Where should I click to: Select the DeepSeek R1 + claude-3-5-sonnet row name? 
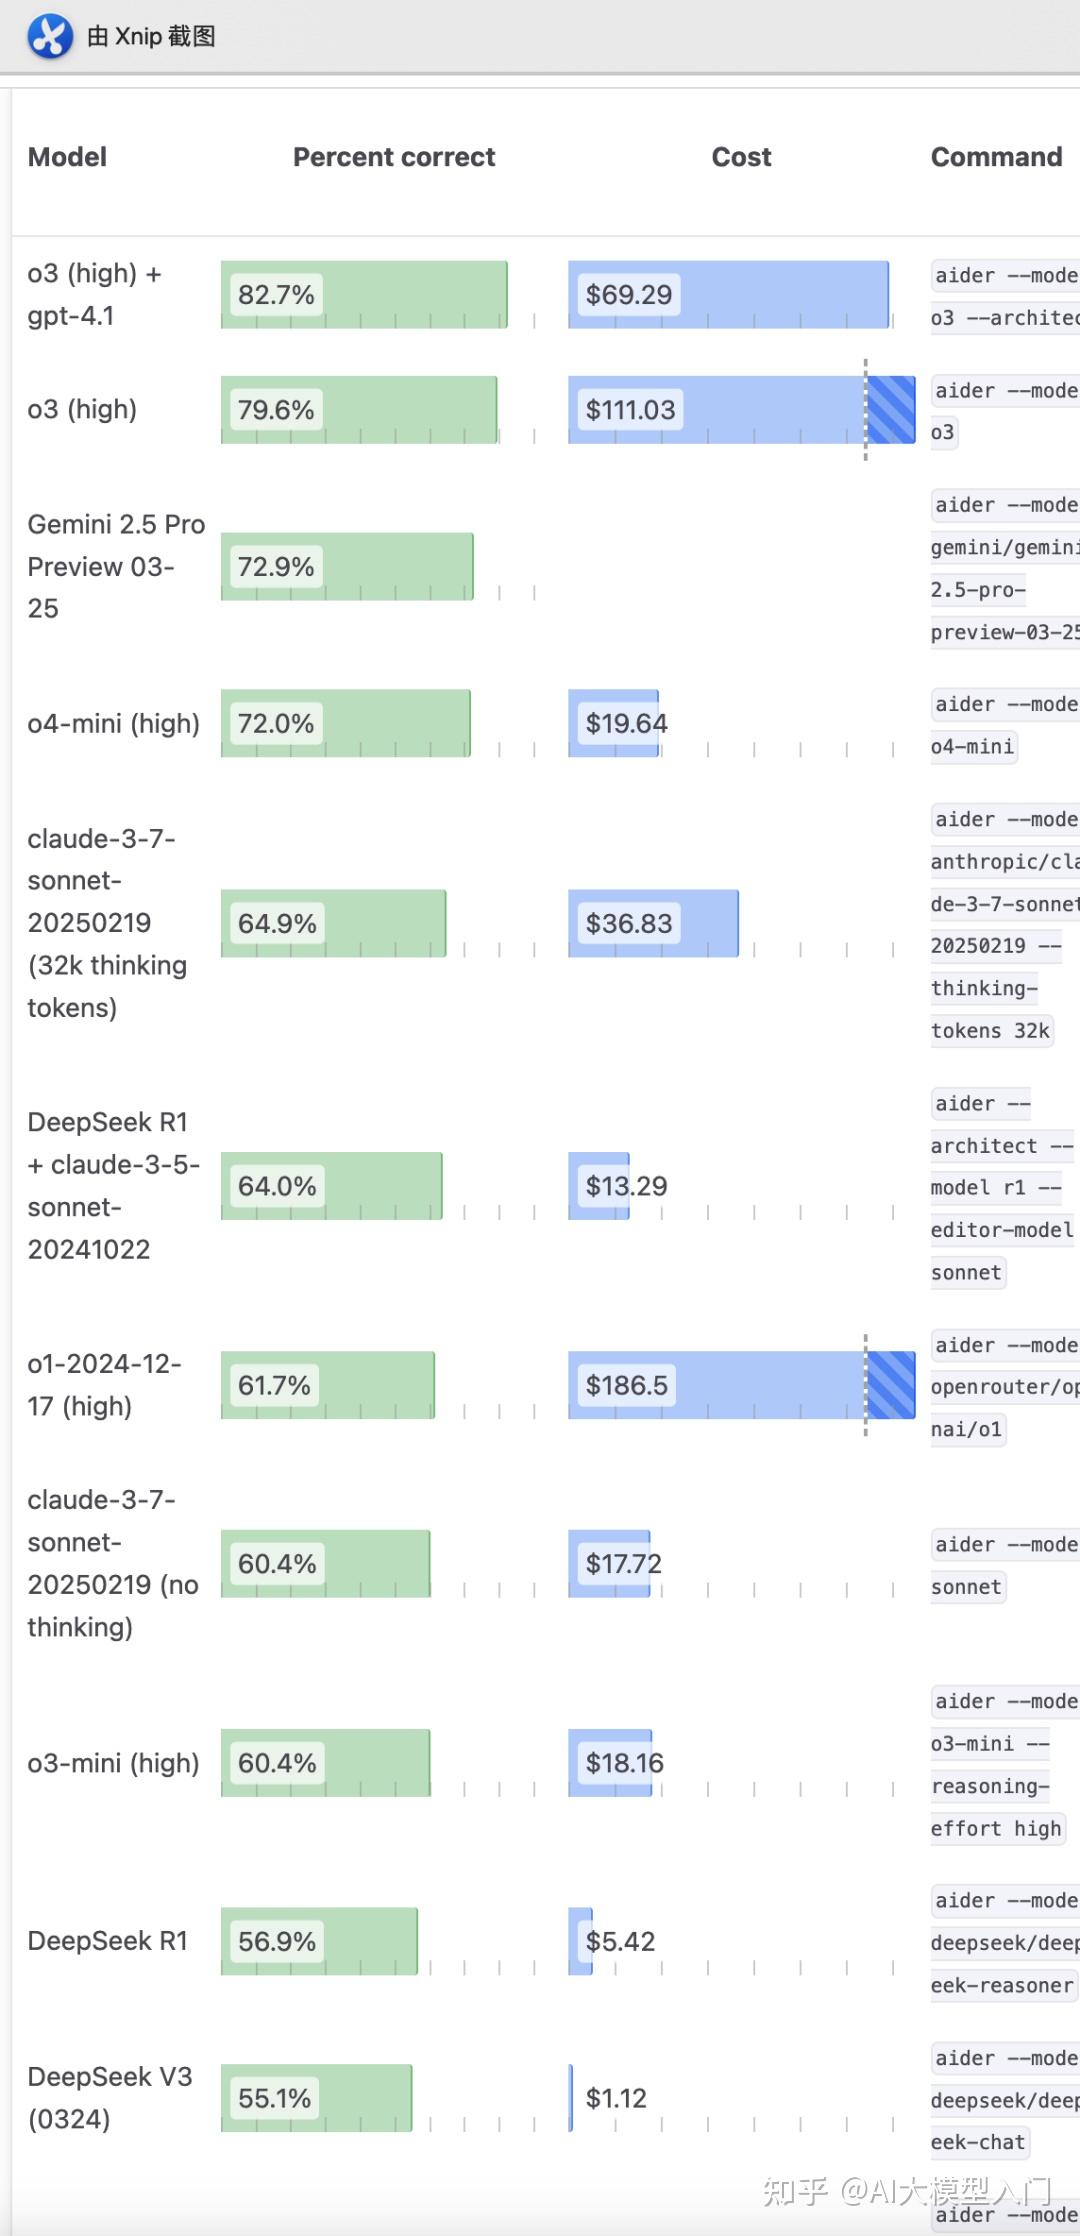(113, 1185)
